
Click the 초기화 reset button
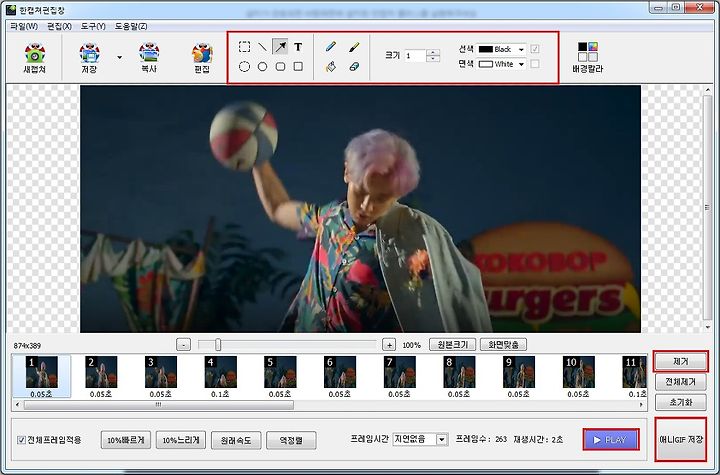[681, 402]
